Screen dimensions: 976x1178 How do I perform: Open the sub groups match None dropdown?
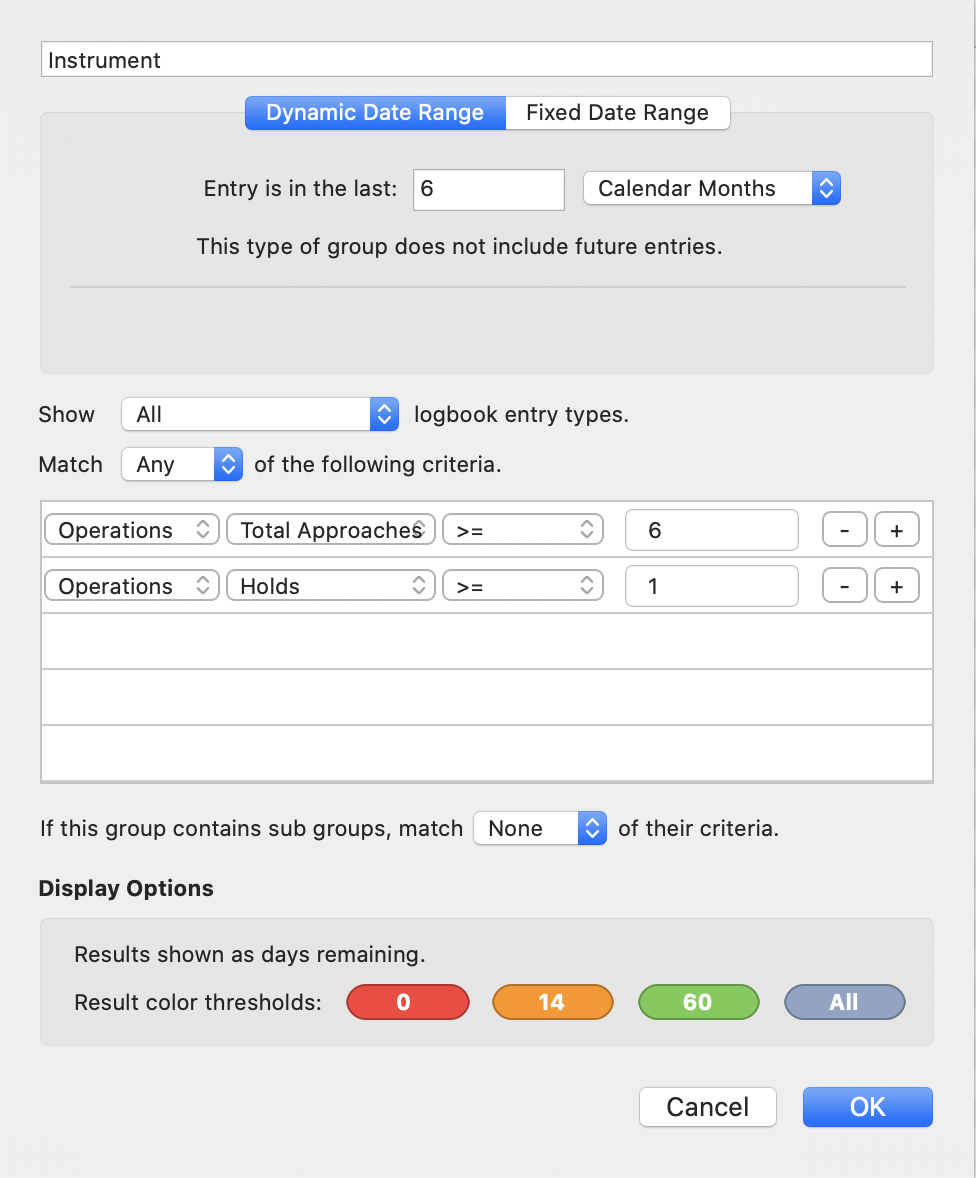coord(540,828)
